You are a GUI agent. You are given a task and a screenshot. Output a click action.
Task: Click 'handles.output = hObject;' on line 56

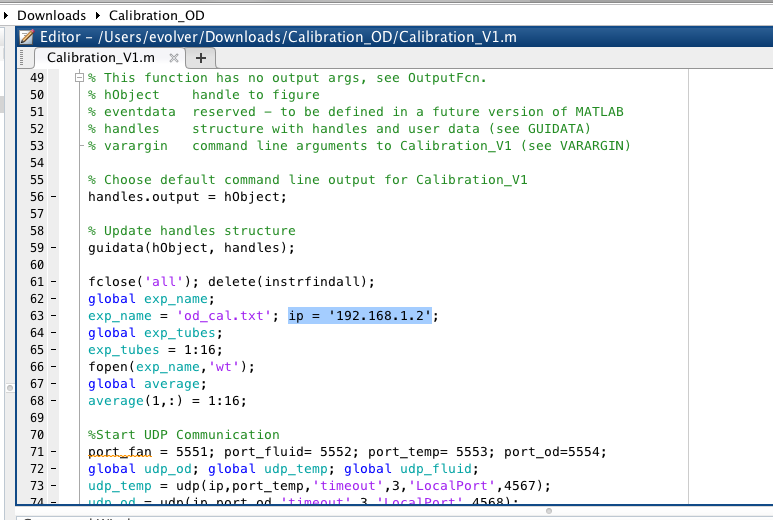click(187, 197)
